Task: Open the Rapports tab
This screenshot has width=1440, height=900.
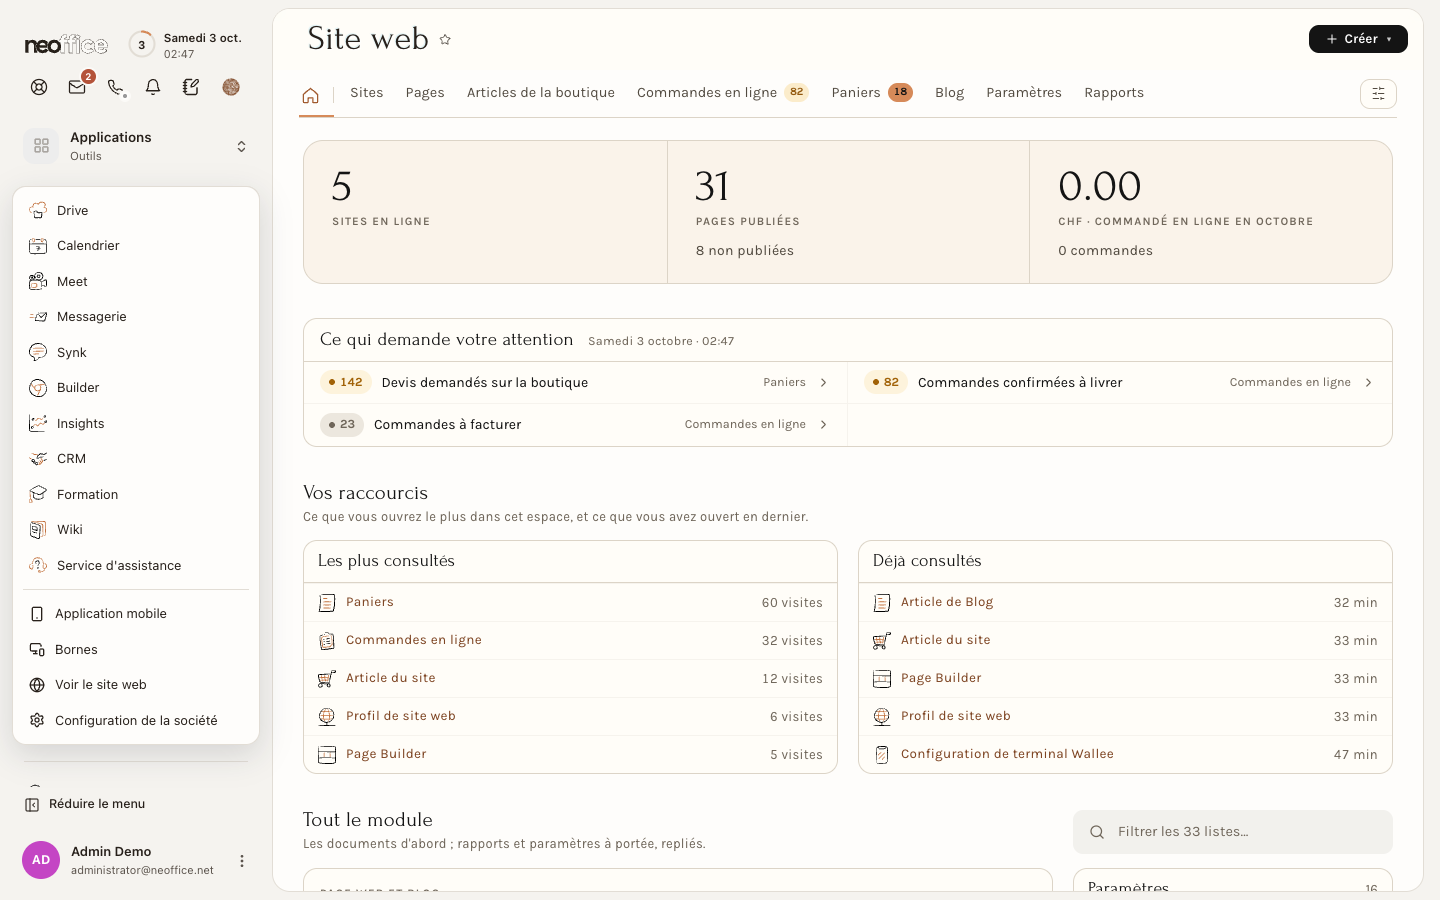Action: [x=1114, y=93]
